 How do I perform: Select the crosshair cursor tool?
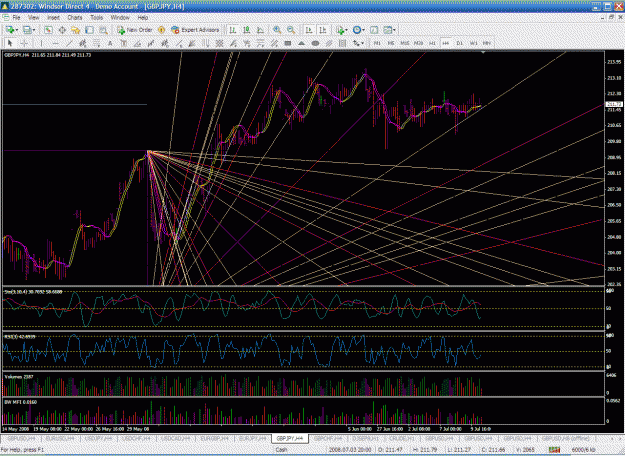coord(24,43)
